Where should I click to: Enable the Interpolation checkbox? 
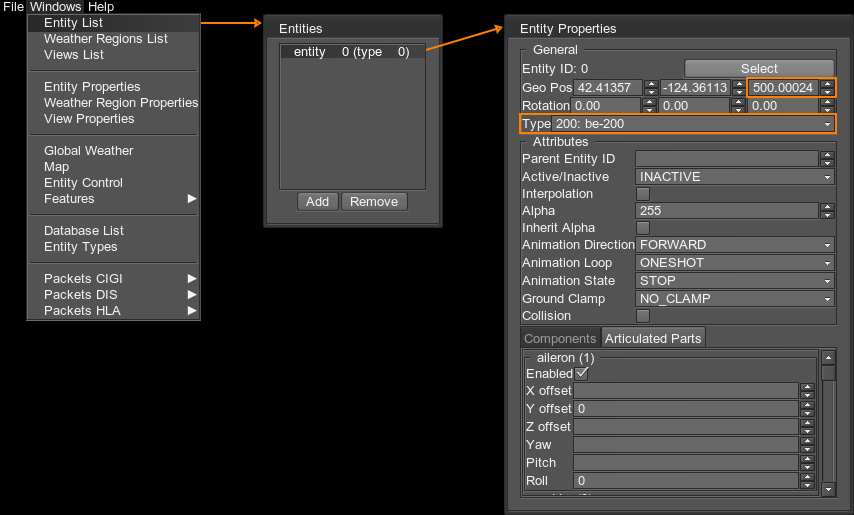643,194
